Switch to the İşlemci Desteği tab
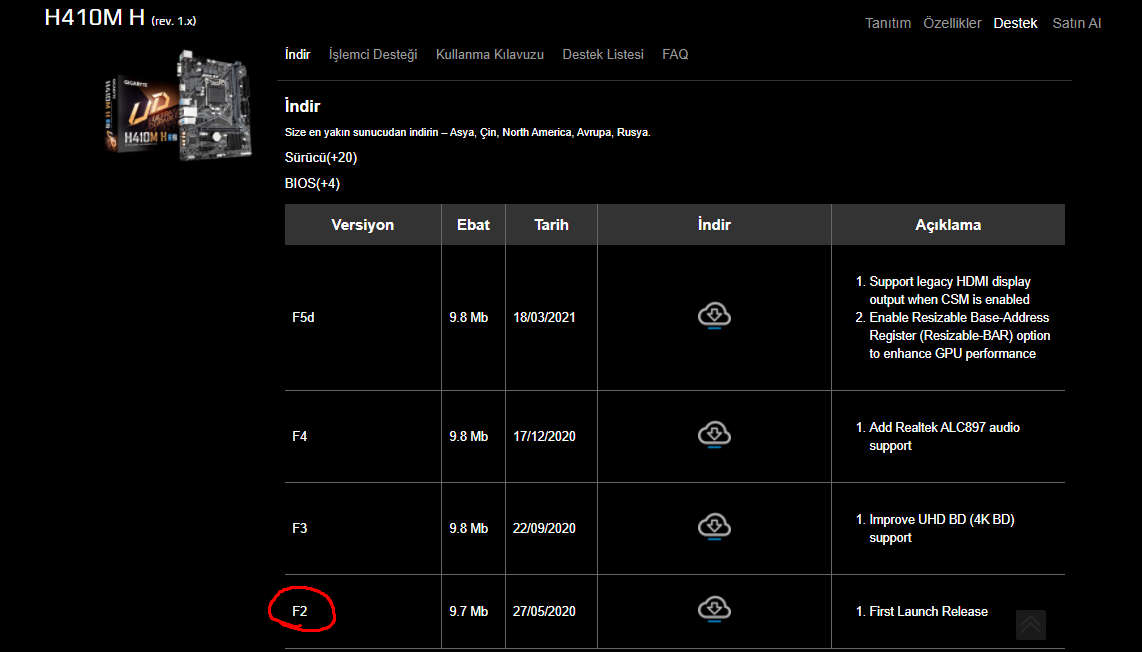The height and width of the screenshot is (652, 1142). click(x=373, y=55)
